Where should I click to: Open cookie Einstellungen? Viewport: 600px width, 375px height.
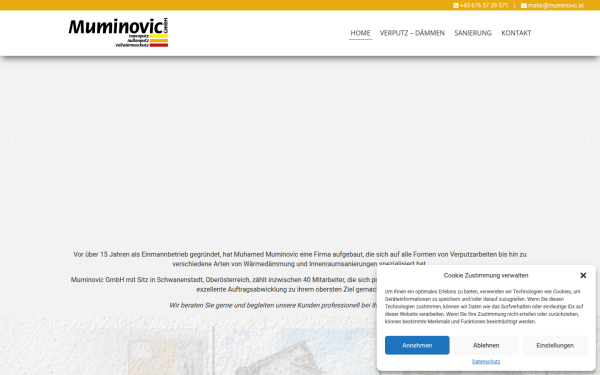click(555, 345)
